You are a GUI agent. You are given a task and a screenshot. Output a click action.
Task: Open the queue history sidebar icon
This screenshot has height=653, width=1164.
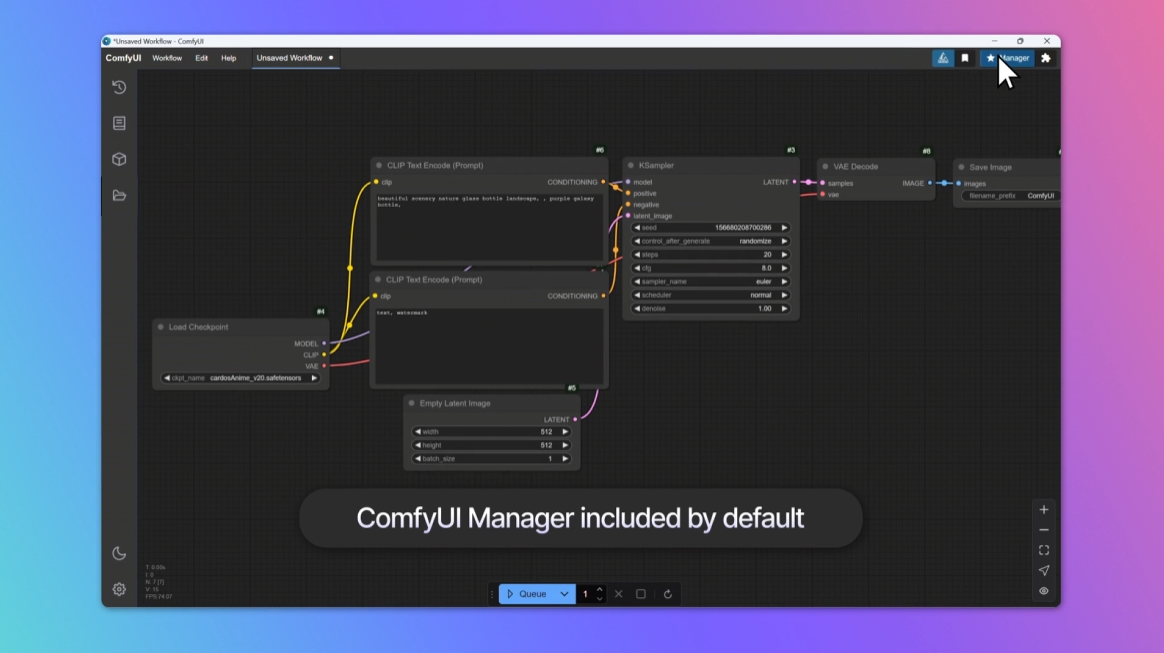[119, 88]
